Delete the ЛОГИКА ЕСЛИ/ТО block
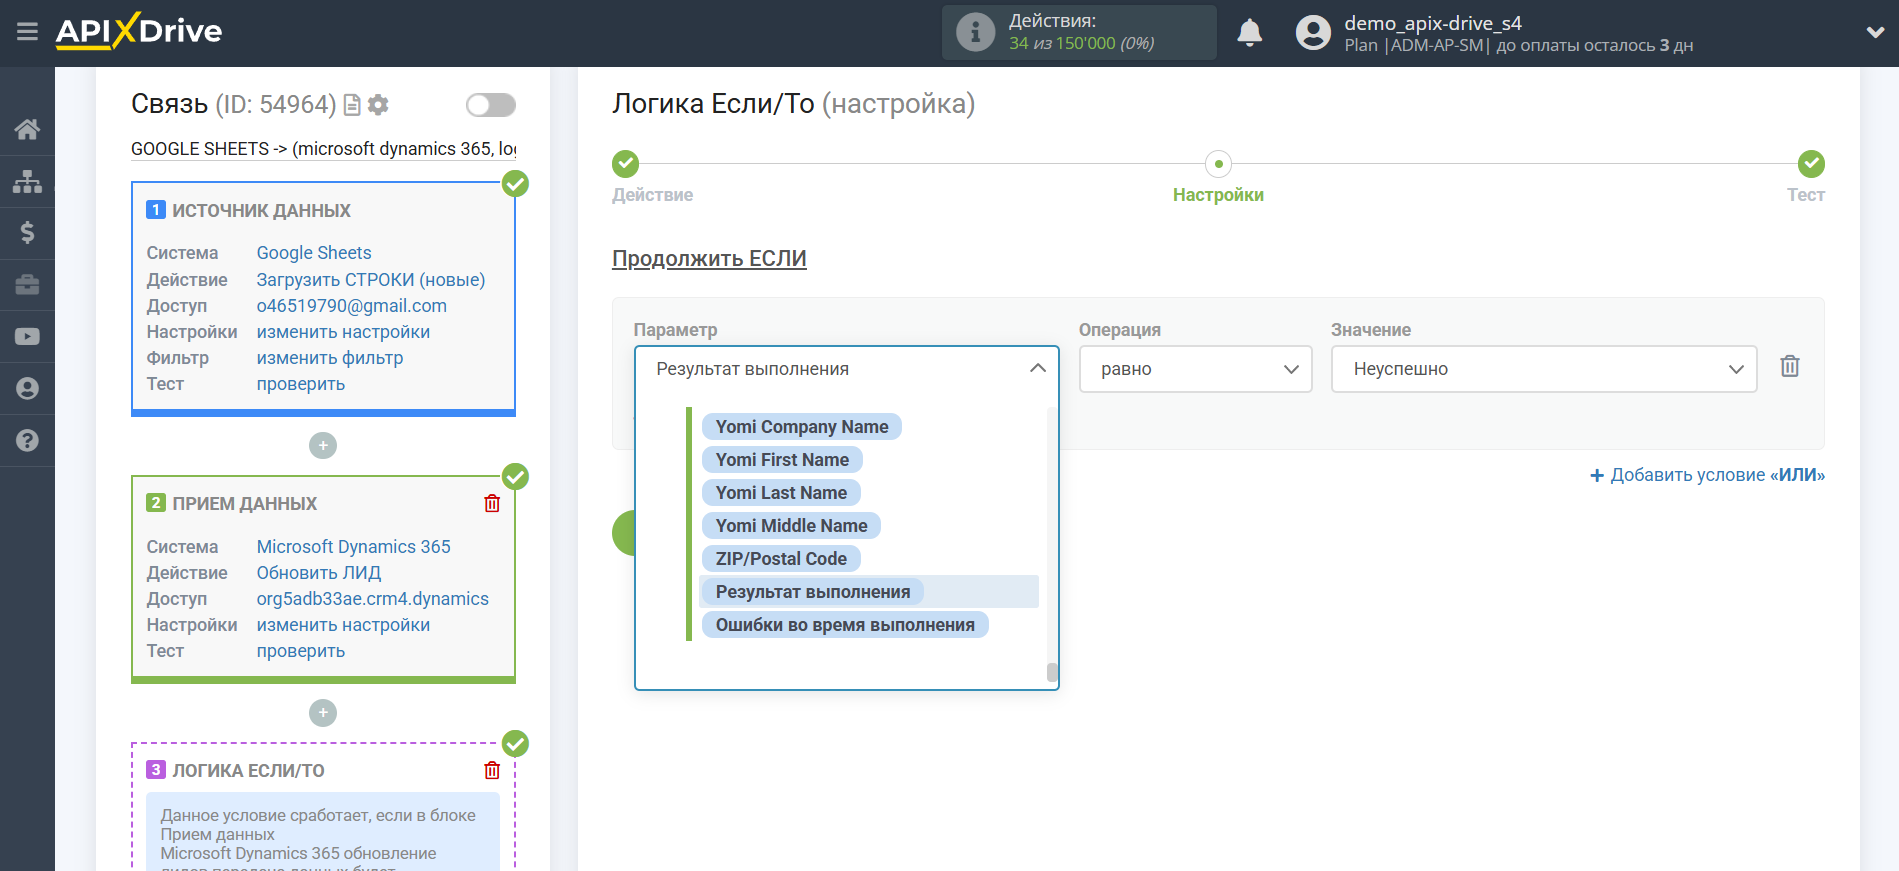The width and height of the screenshot is (1899, 871). [492, 770]
